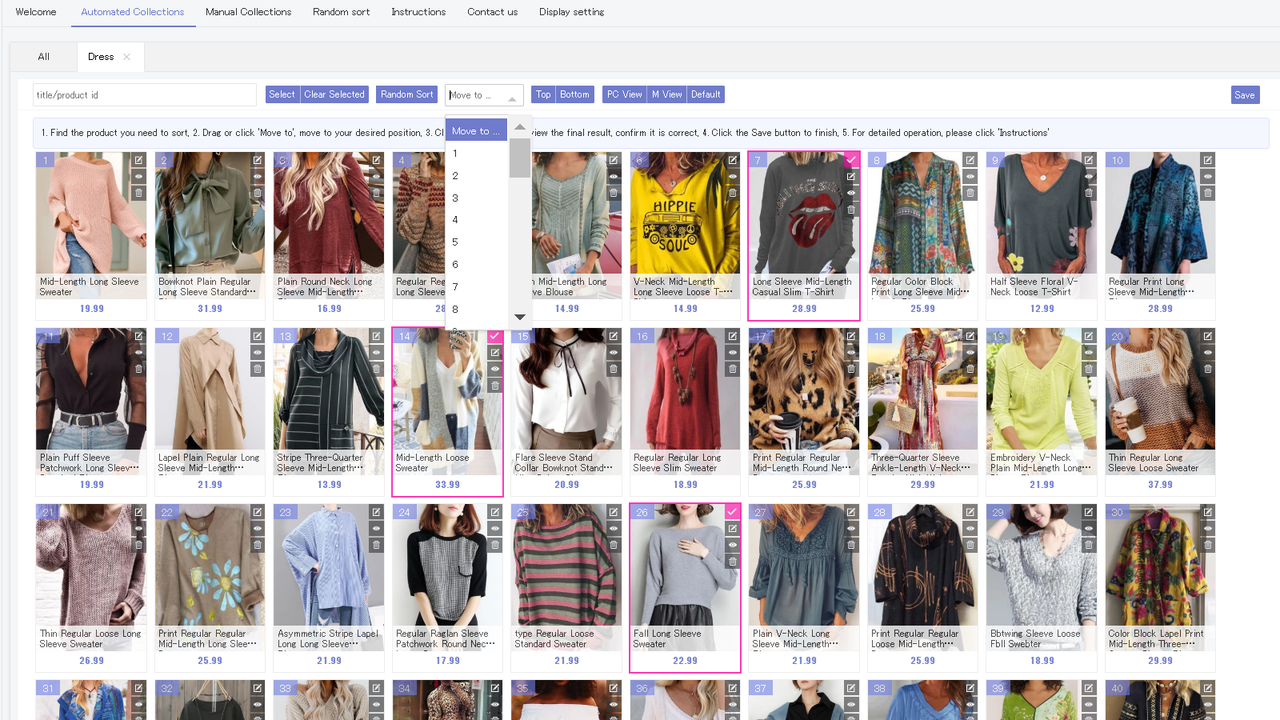Deselect checkmark on Mid-Length Loose Sweater
The height and width of the screenshot is (720, 1280).
[x=495, y=336]
